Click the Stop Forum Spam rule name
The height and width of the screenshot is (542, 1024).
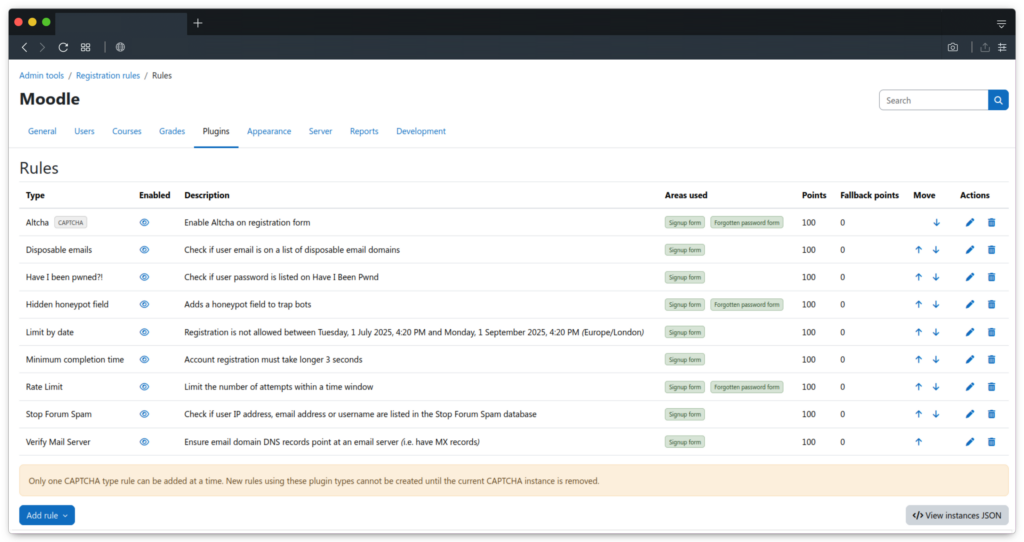coord(59,415)
